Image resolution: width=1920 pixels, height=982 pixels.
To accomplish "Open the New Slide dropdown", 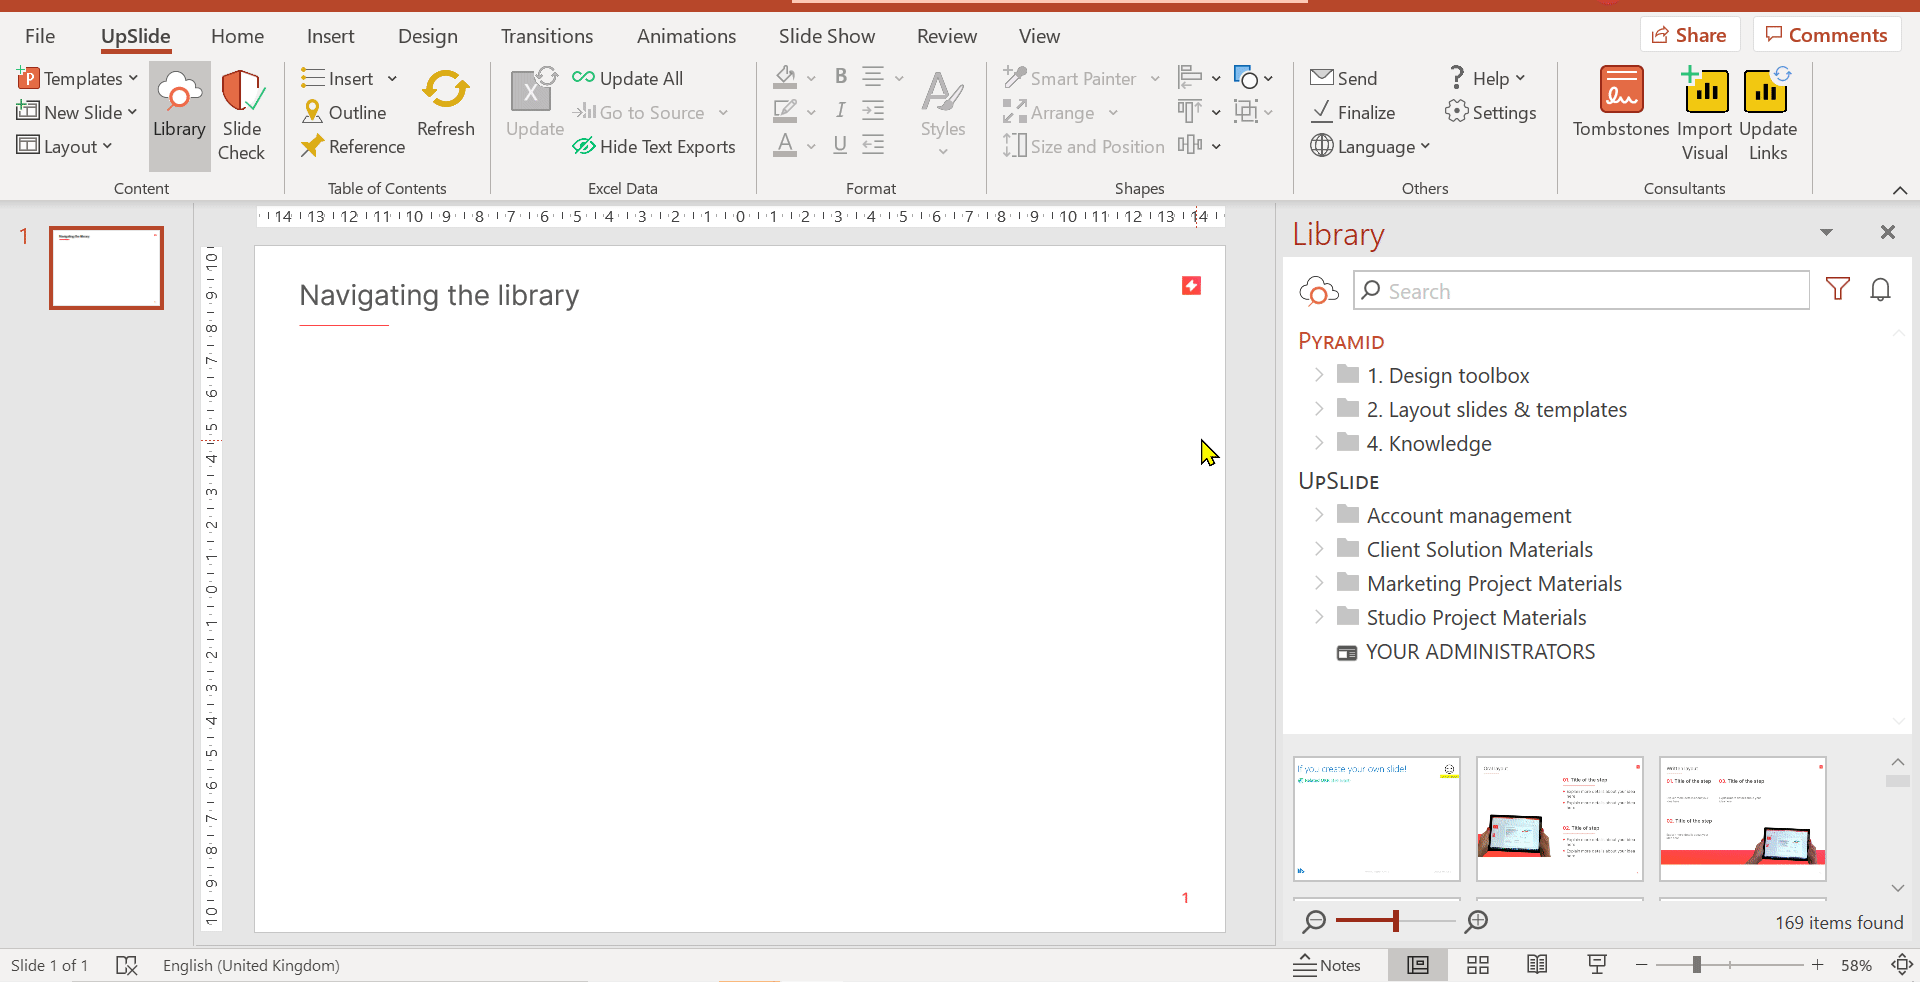I will pos(77,112).
